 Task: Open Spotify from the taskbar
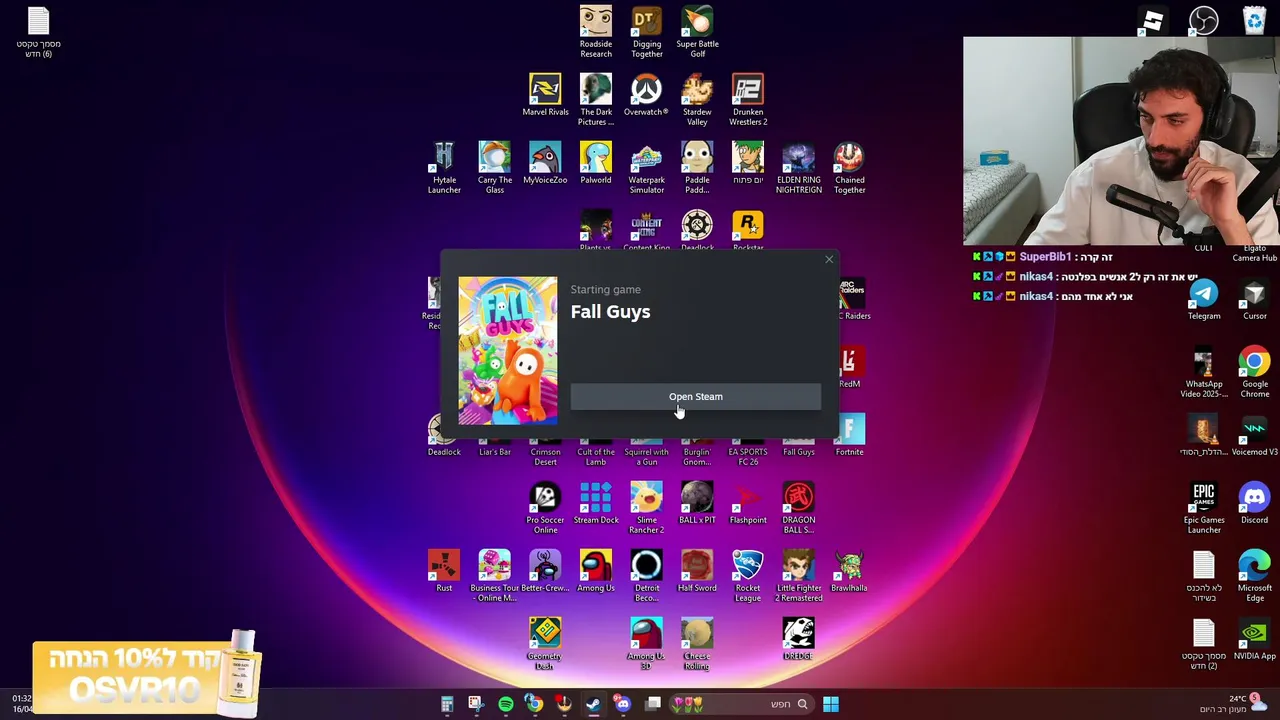click(506, 704)
